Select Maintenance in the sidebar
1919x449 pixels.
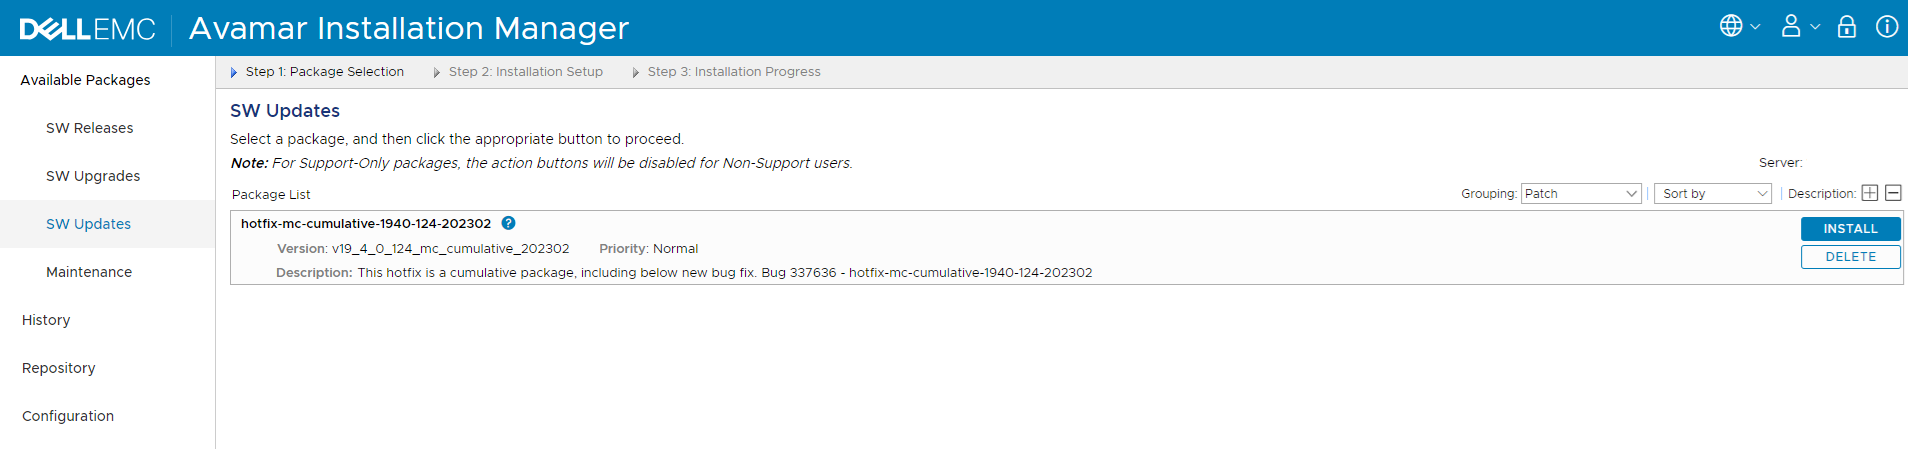pos(89,272)
